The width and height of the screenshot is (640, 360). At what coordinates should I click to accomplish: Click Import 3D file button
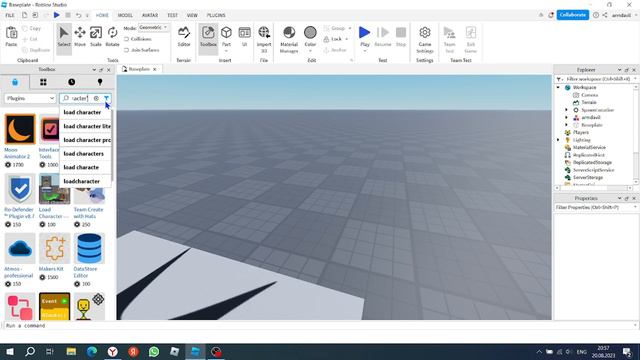click(x=264, y=39)
